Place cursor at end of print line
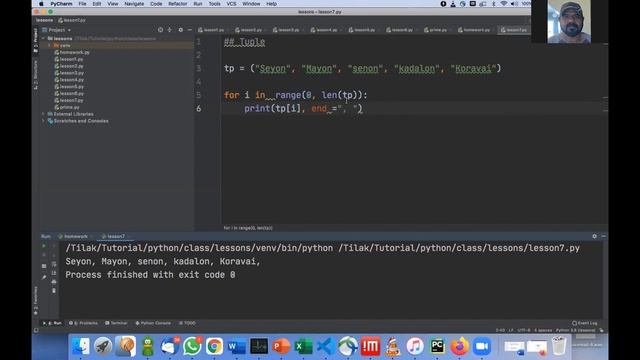640x360 pixels. click(363, 109)
